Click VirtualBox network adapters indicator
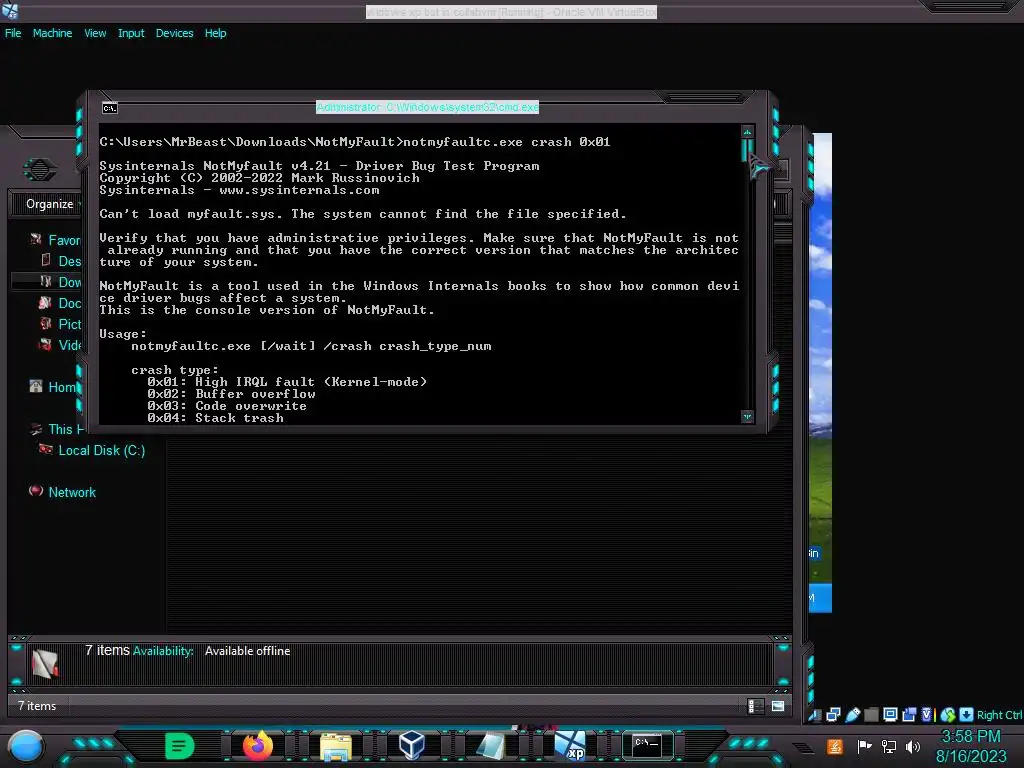 click(x=833, y=715)
